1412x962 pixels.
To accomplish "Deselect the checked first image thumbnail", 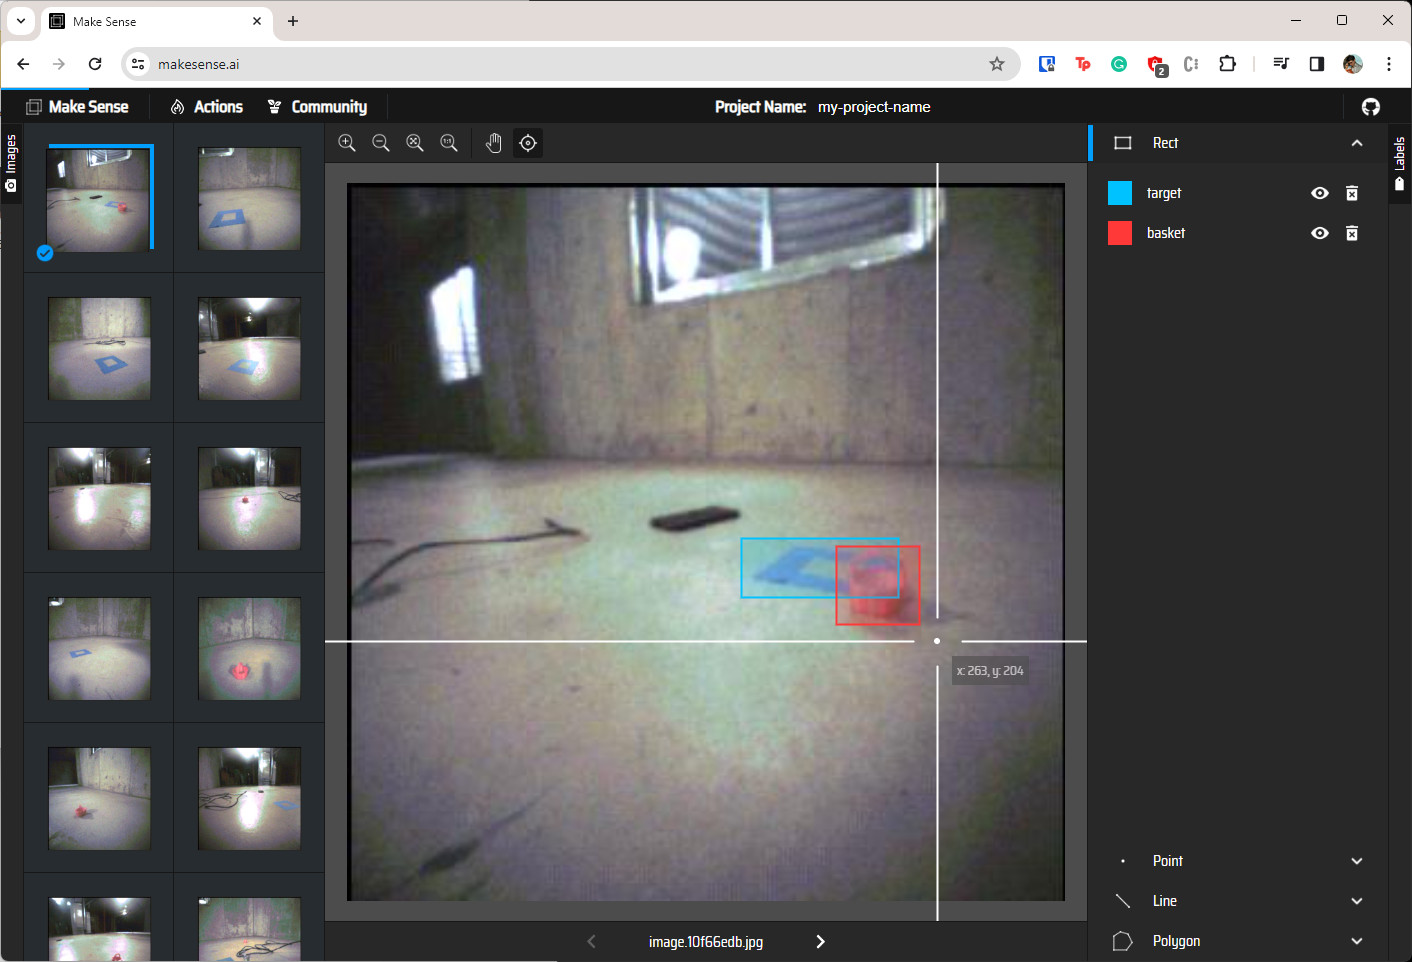I will coord(44,253).
